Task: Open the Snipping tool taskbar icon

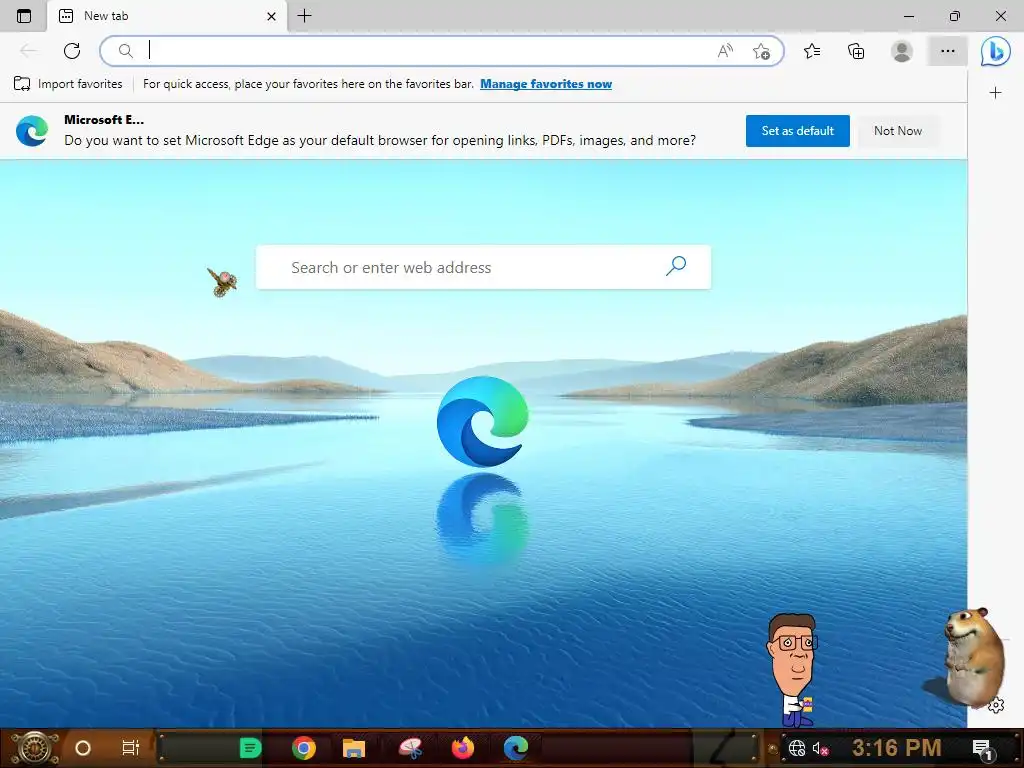Action: (411, 748)
